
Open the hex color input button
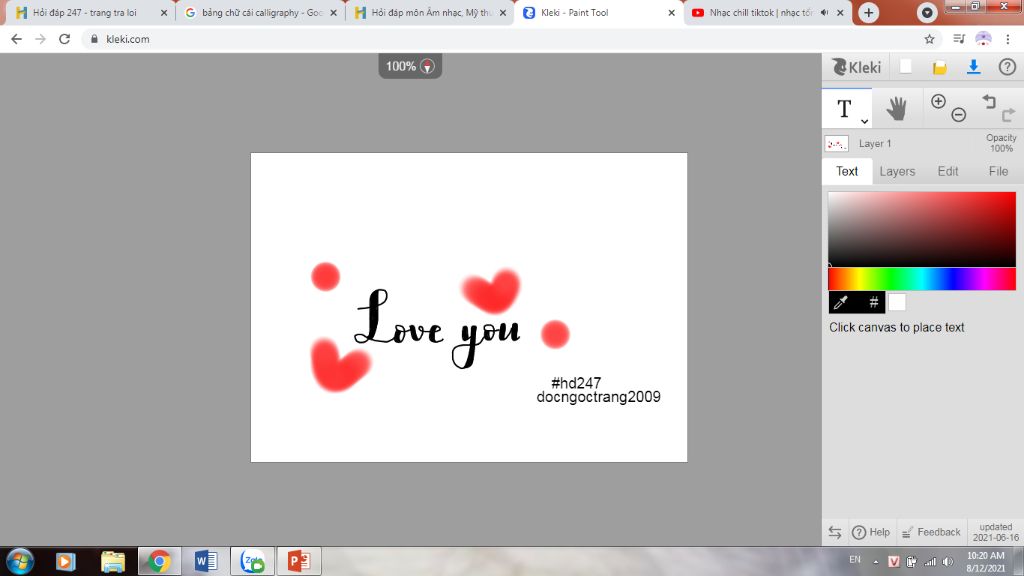[873, 302]
